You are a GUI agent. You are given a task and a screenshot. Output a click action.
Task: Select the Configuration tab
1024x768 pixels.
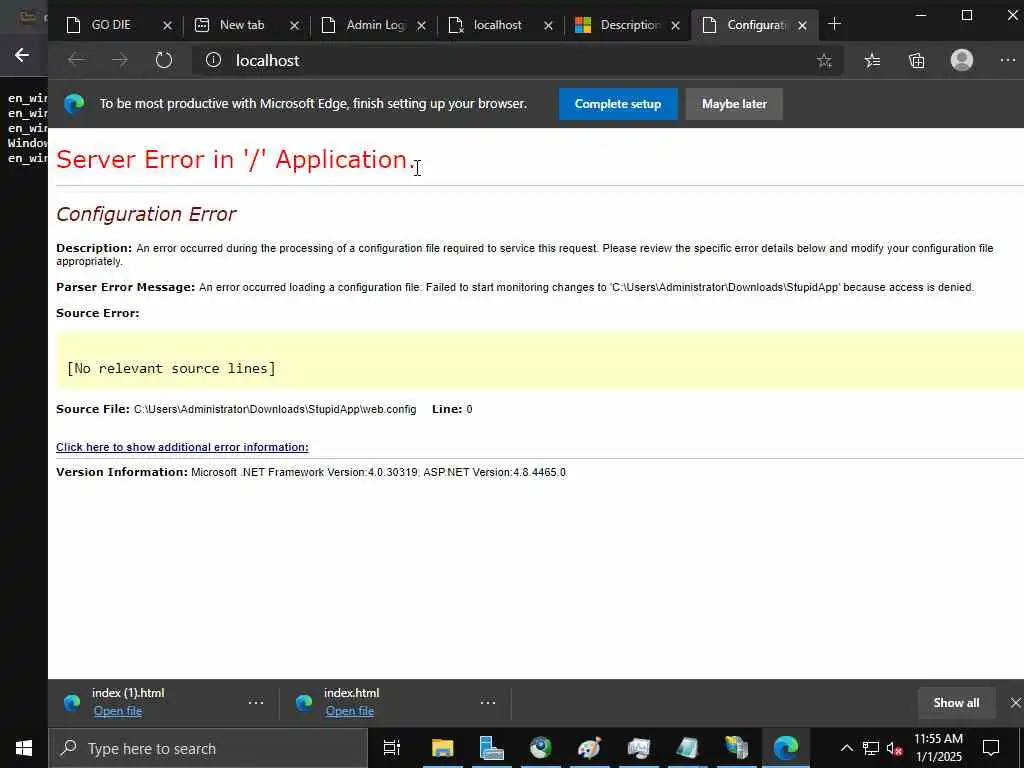tap(756, 25)
